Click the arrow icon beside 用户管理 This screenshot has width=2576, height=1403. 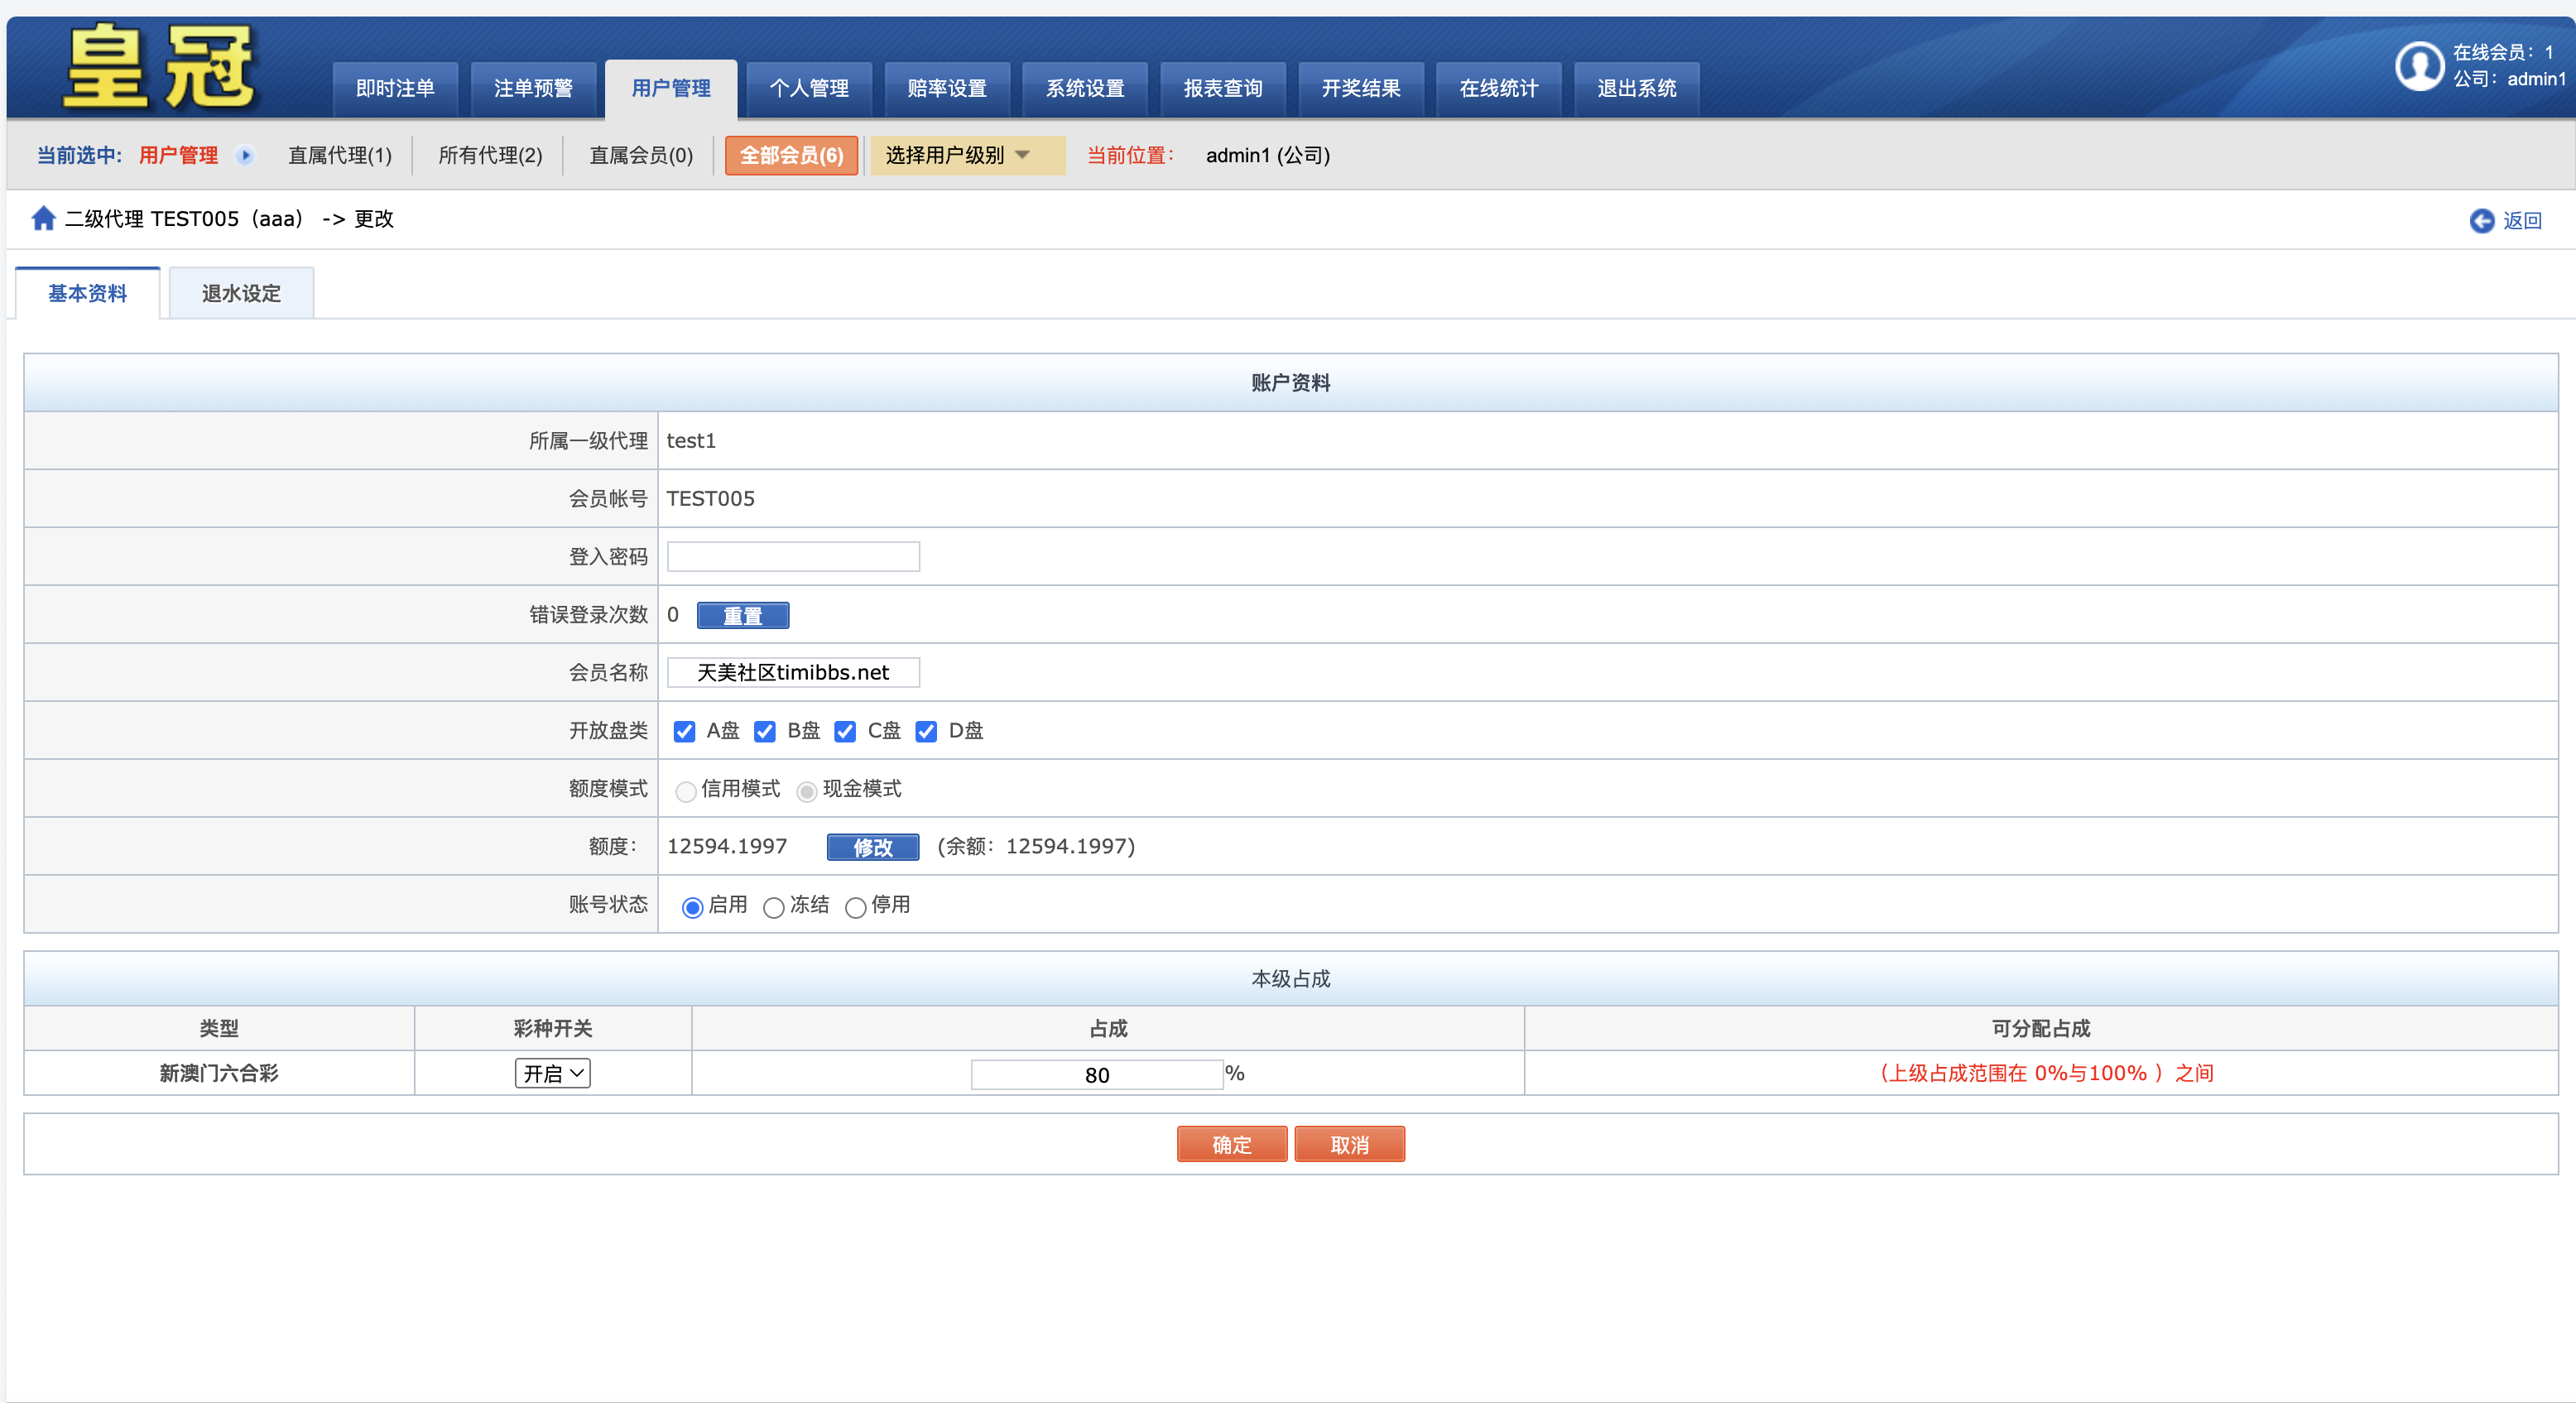point(245,155)
